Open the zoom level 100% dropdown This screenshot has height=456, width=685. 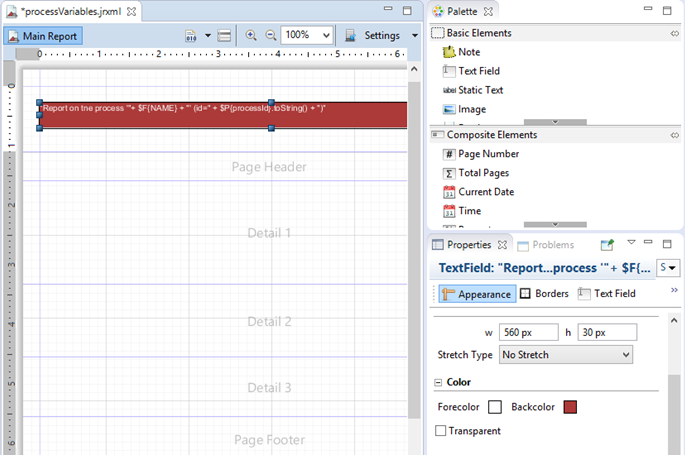(307, 35)
